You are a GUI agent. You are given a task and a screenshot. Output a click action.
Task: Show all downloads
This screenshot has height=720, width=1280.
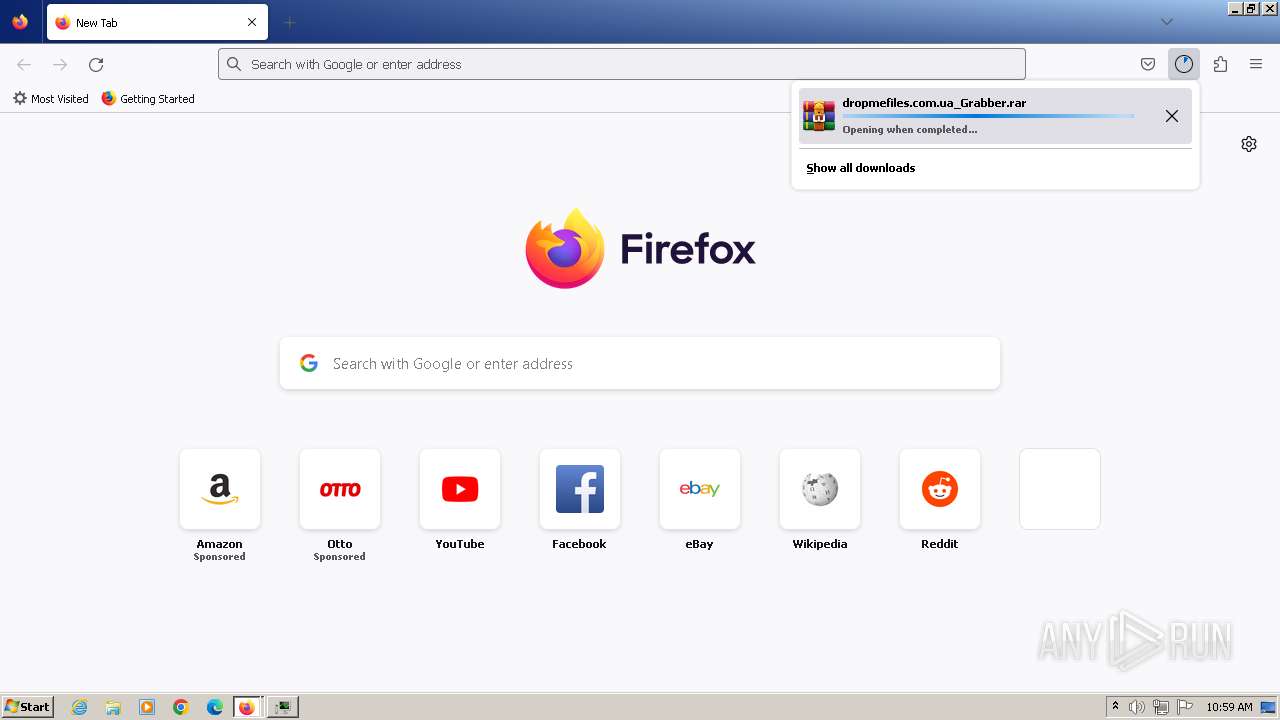pos(861,168)
